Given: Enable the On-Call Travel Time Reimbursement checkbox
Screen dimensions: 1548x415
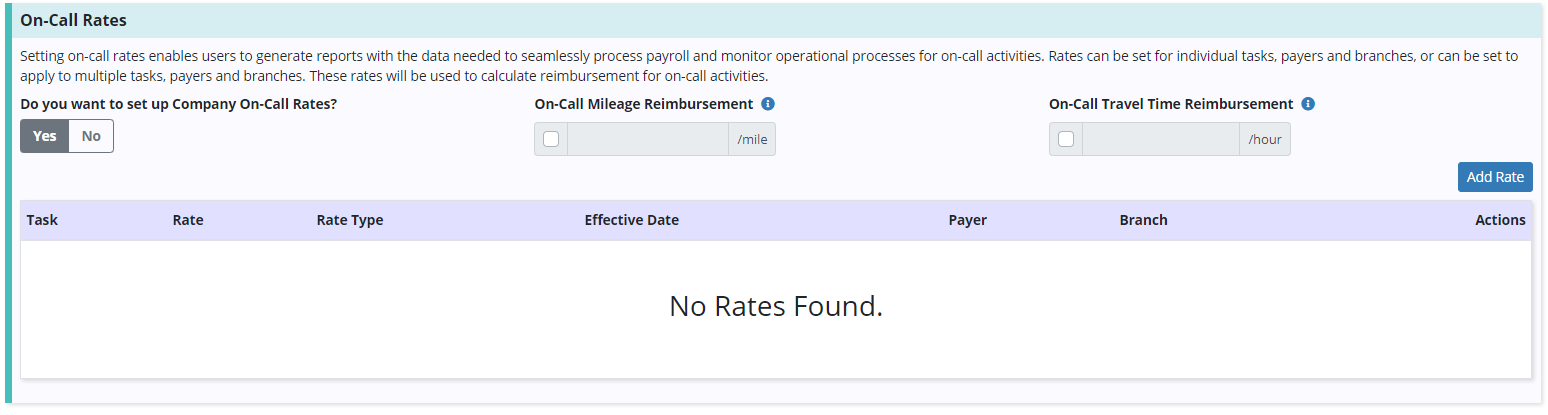Looking at the screenshot, I should 1066,139.
